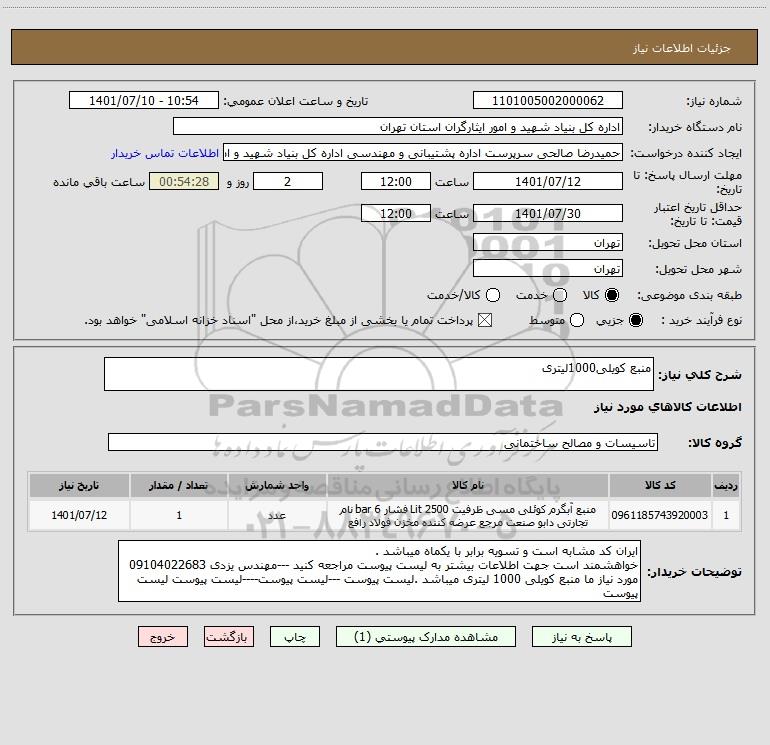Click the 'واحد شمارش' column header

click(277, 485)
